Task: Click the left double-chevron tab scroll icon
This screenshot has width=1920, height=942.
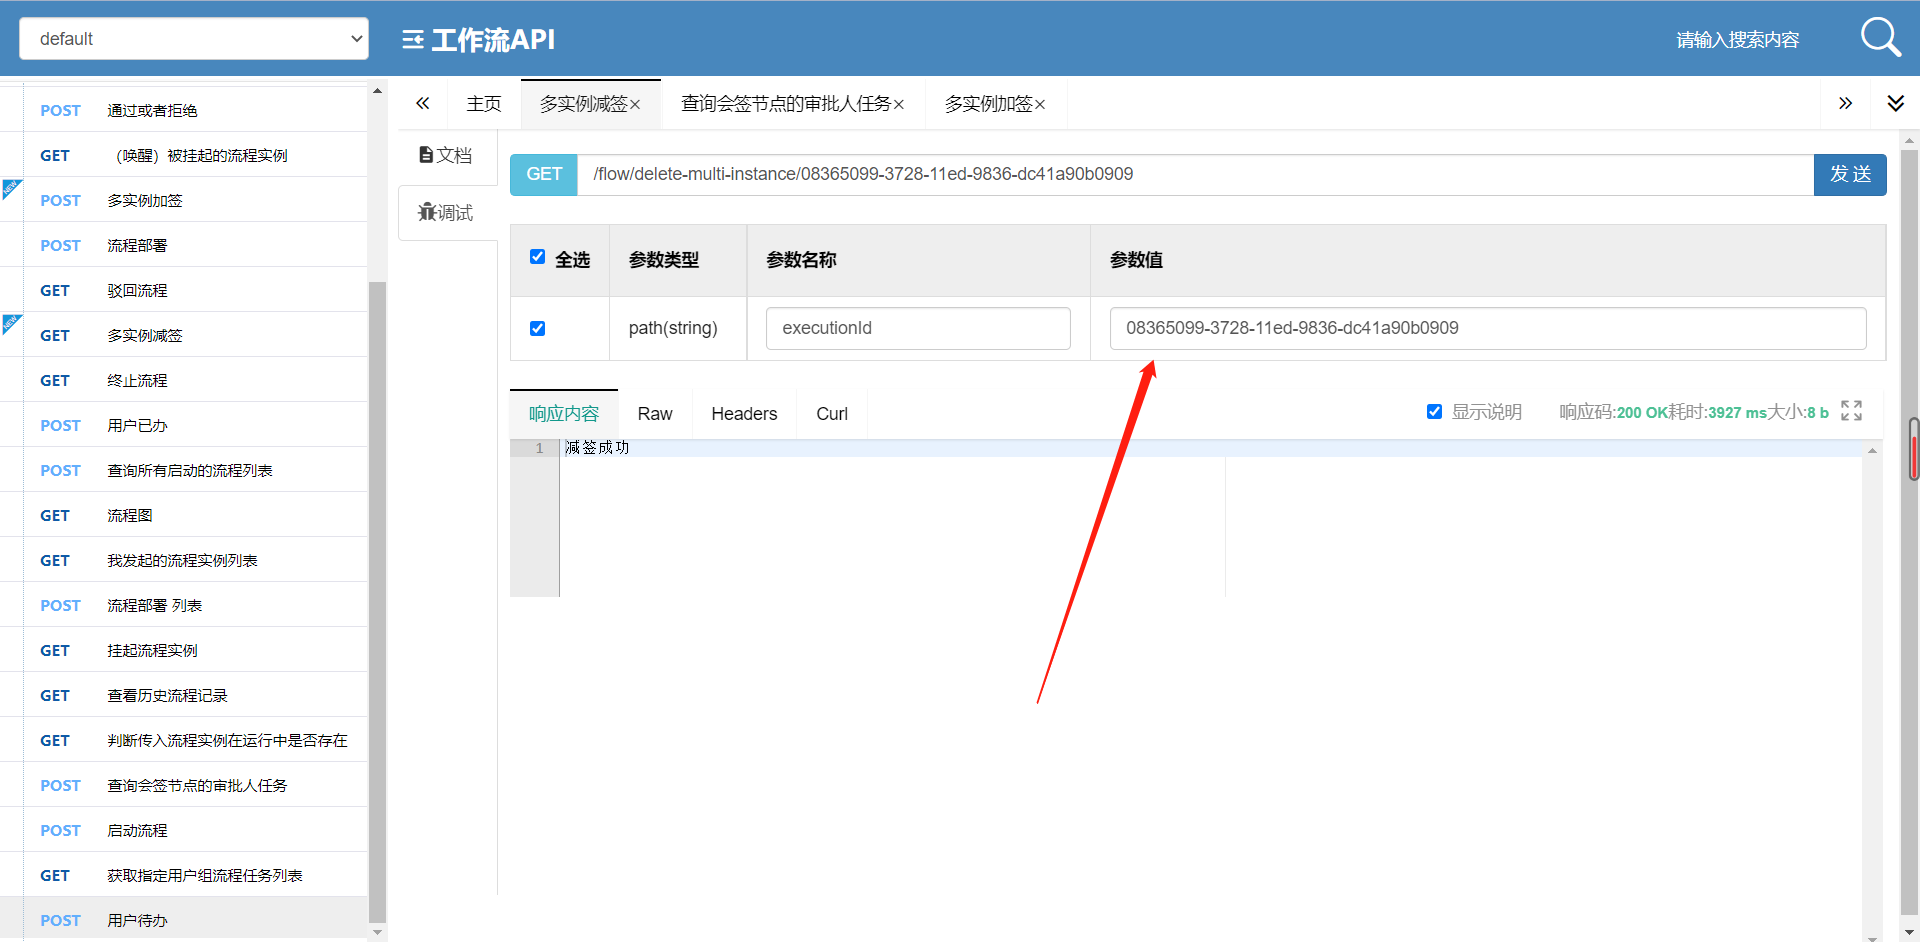Action: [423, 103]
